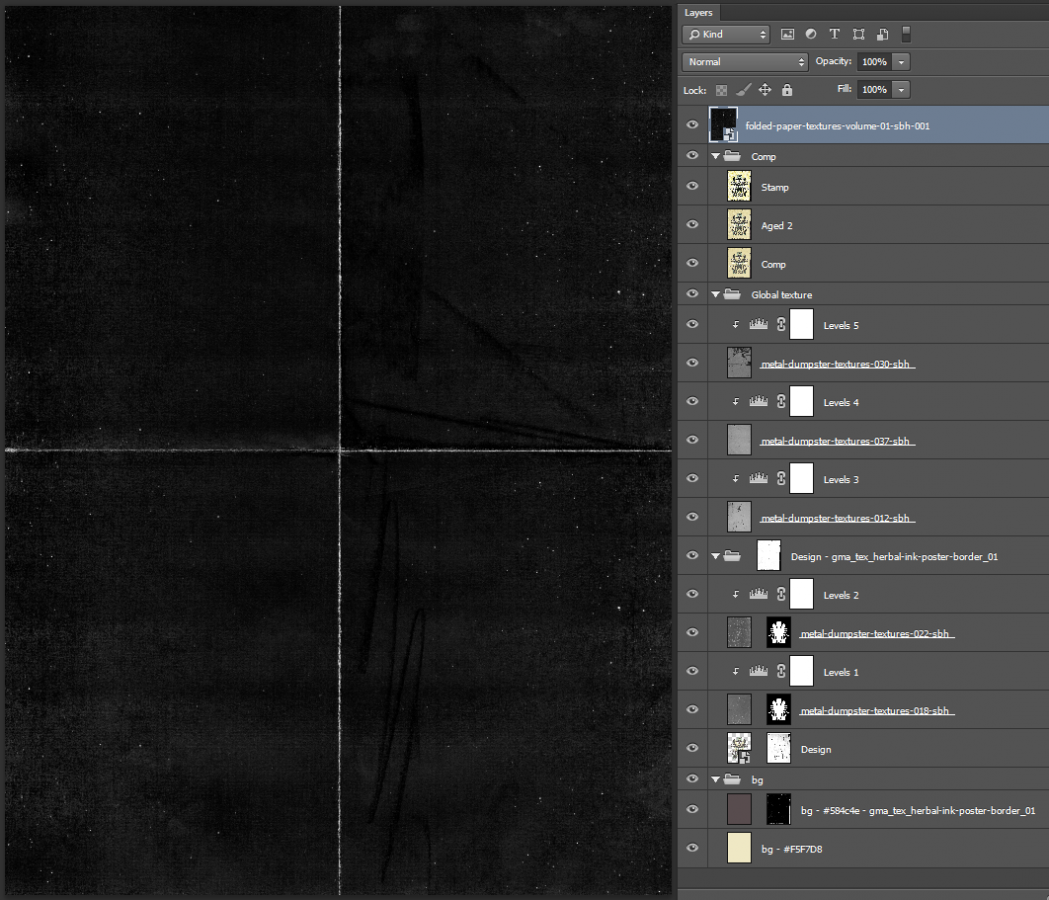Click the Levels 3 layer mask thumbnail
This screenshot has width=1049, height=900.
[x=801, y=479]
